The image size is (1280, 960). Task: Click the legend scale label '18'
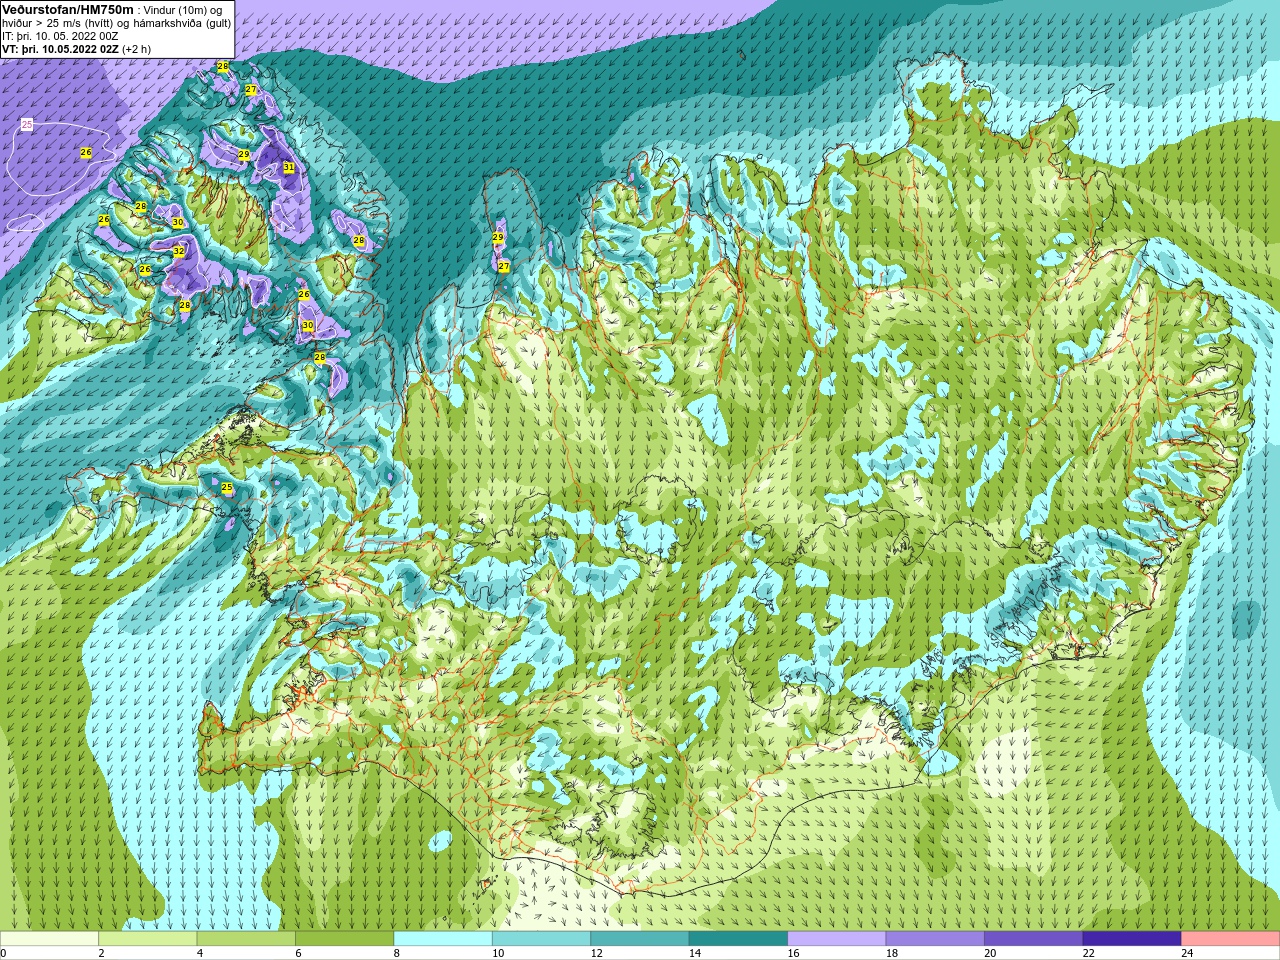[892, 953]
